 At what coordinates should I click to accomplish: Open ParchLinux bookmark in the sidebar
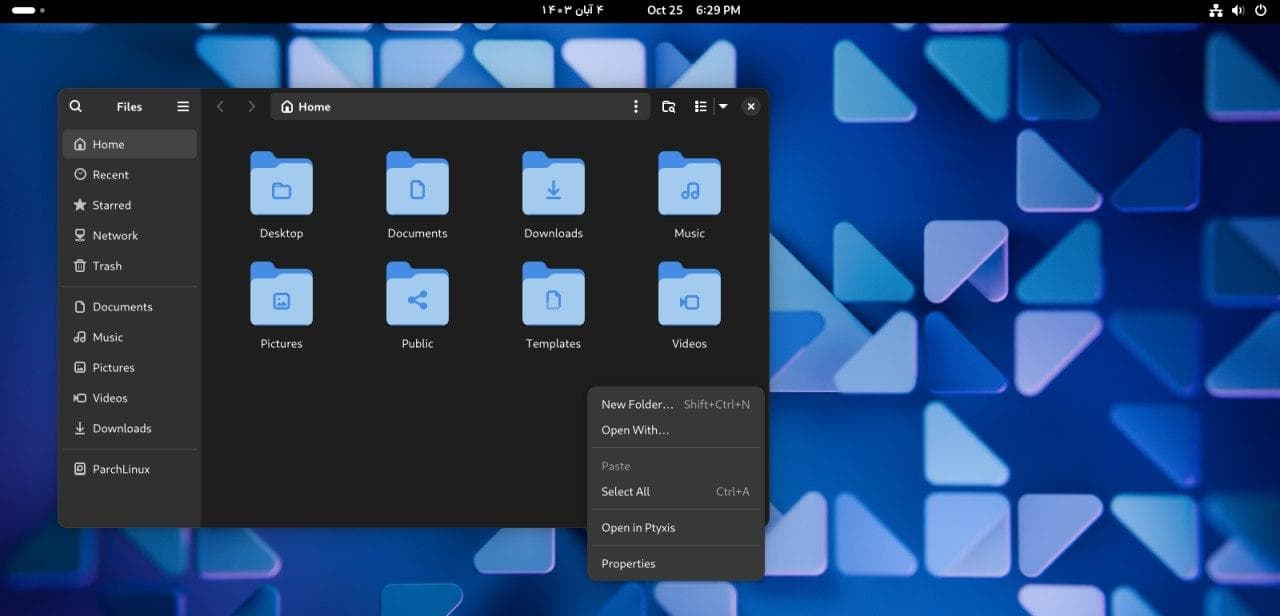(121, 469)
